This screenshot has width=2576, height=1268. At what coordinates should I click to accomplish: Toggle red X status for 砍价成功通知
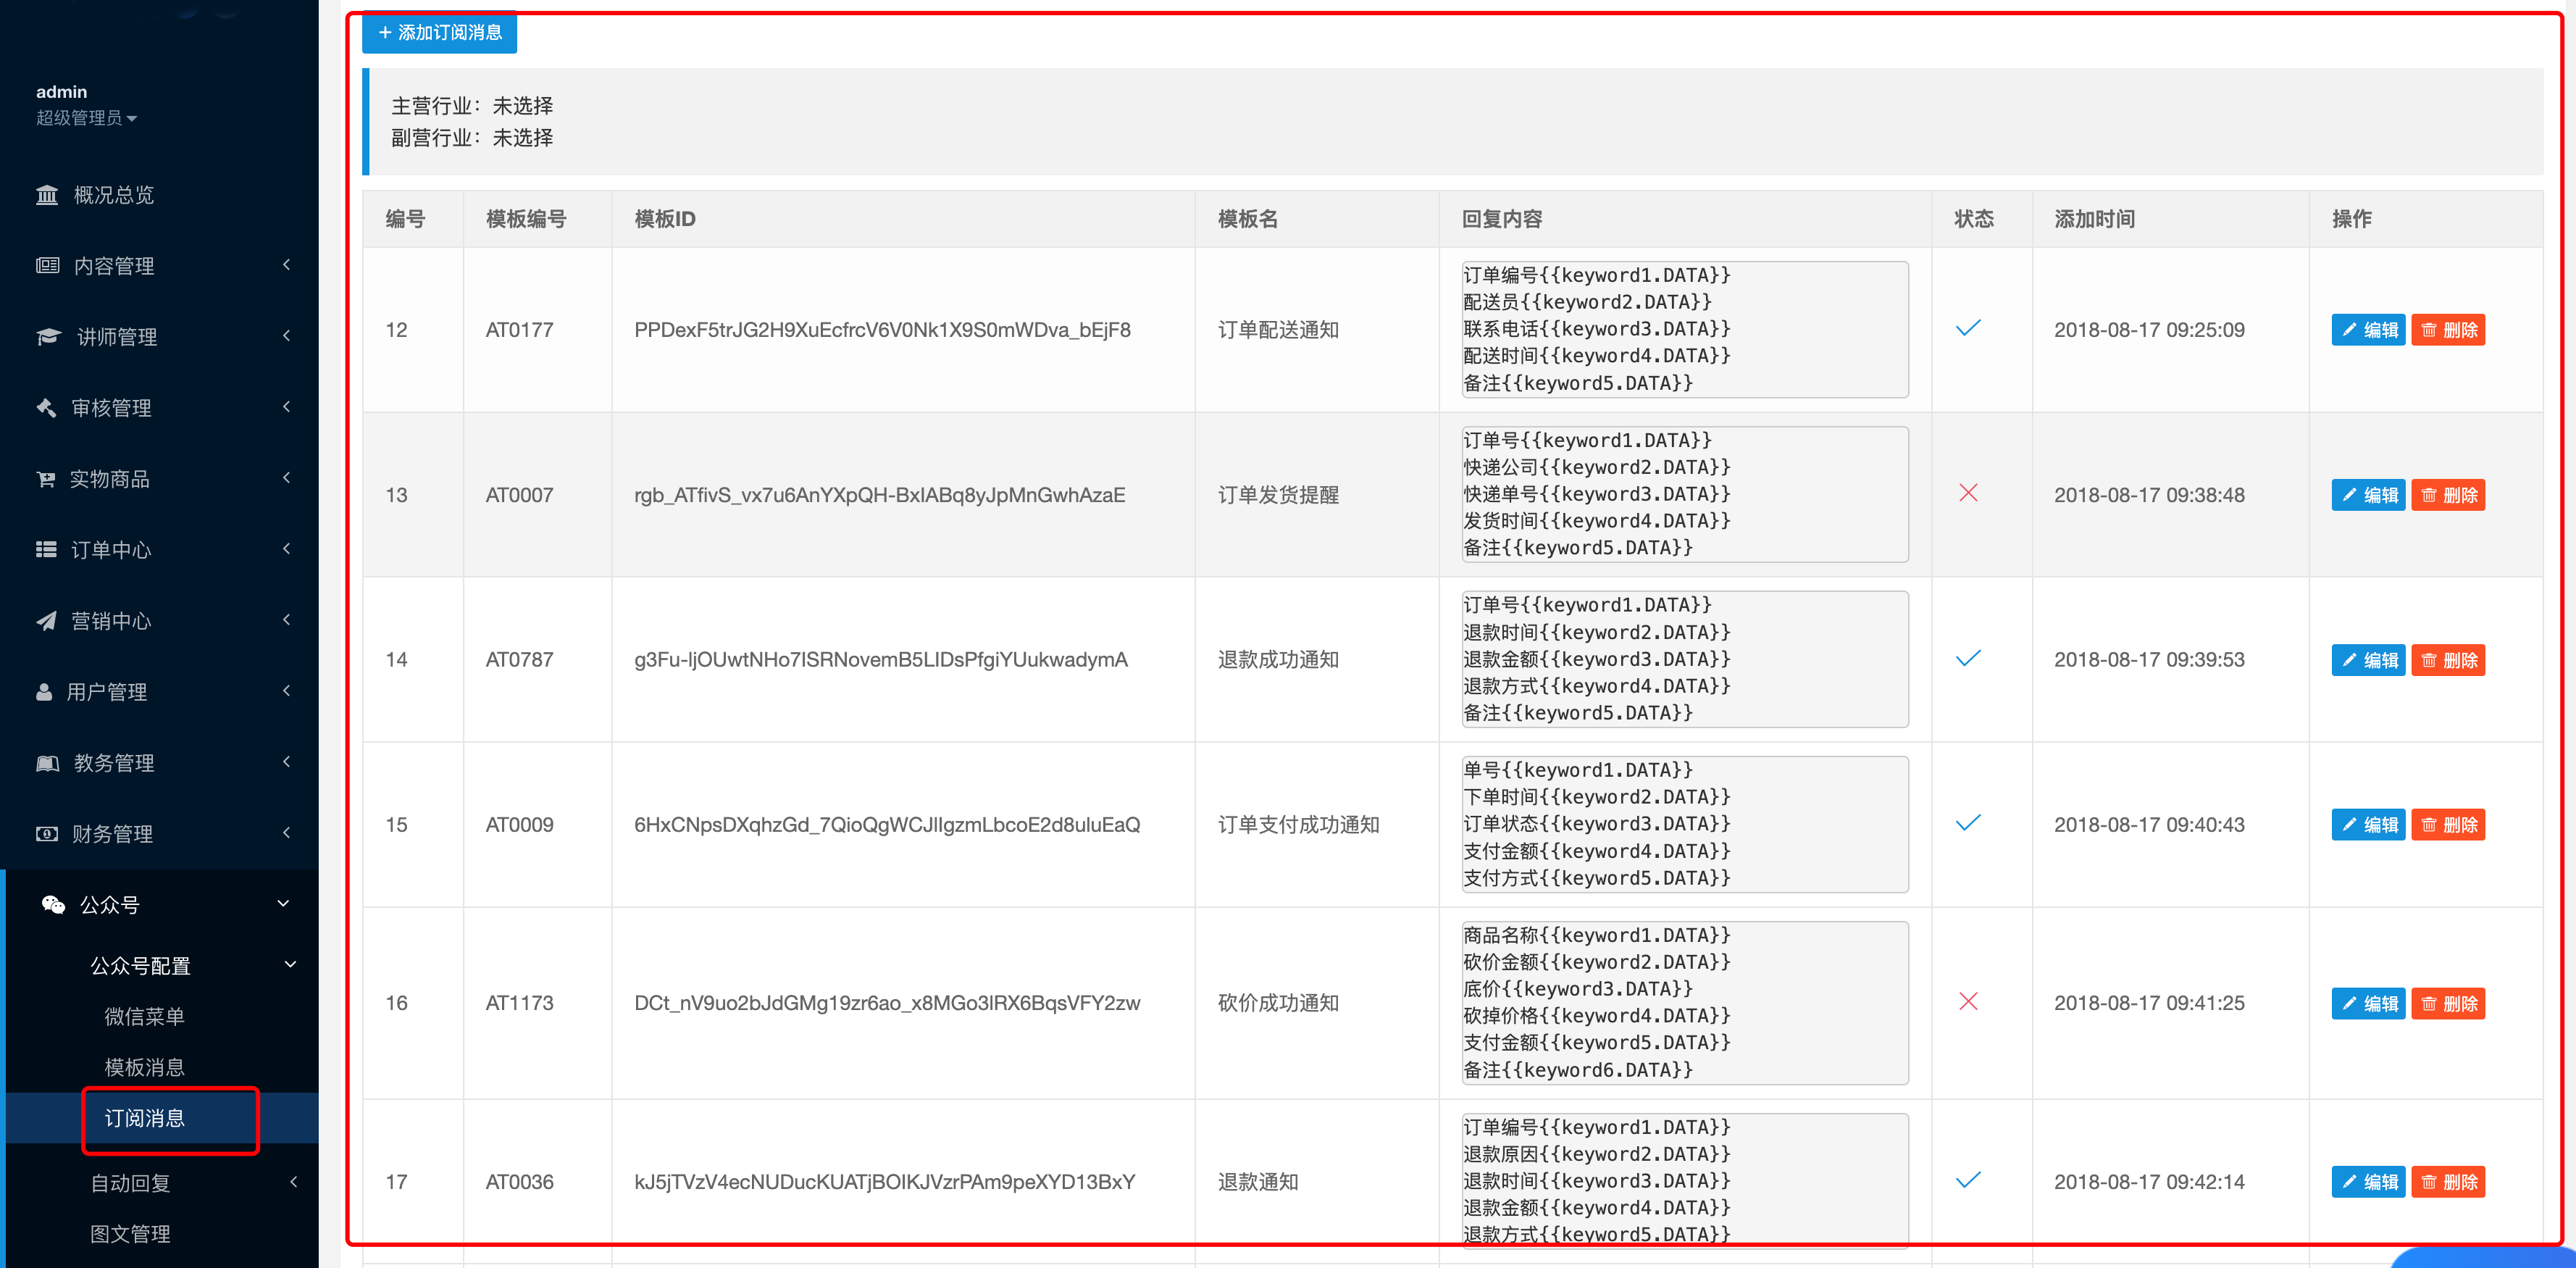click(1967, 1001)
